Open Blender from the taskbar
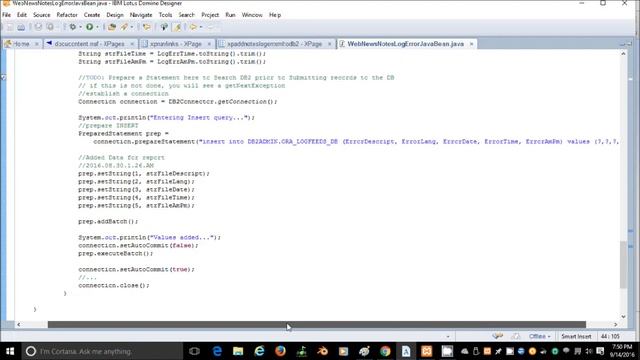Viewport: 640px width, 360px height. pos(322,351)
